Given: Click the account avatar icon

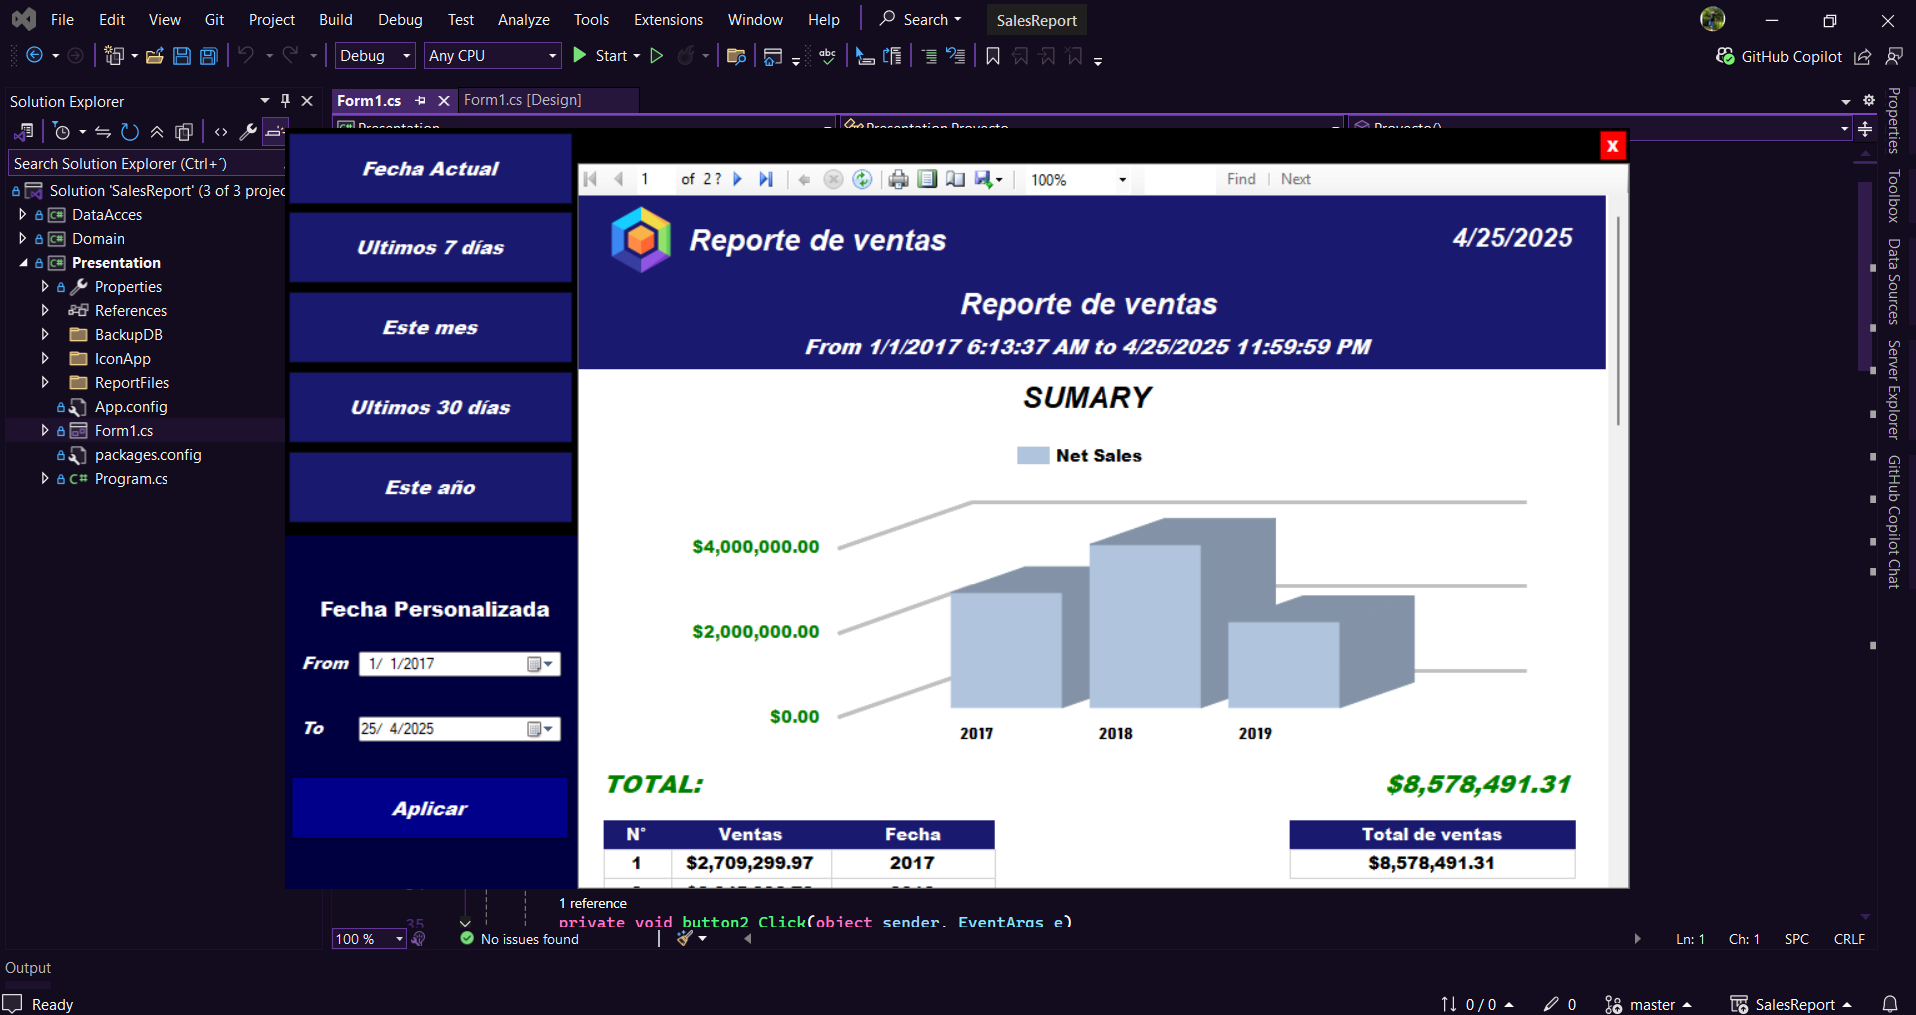Looking at the screenshot, I should click(x=1713, y=19).
